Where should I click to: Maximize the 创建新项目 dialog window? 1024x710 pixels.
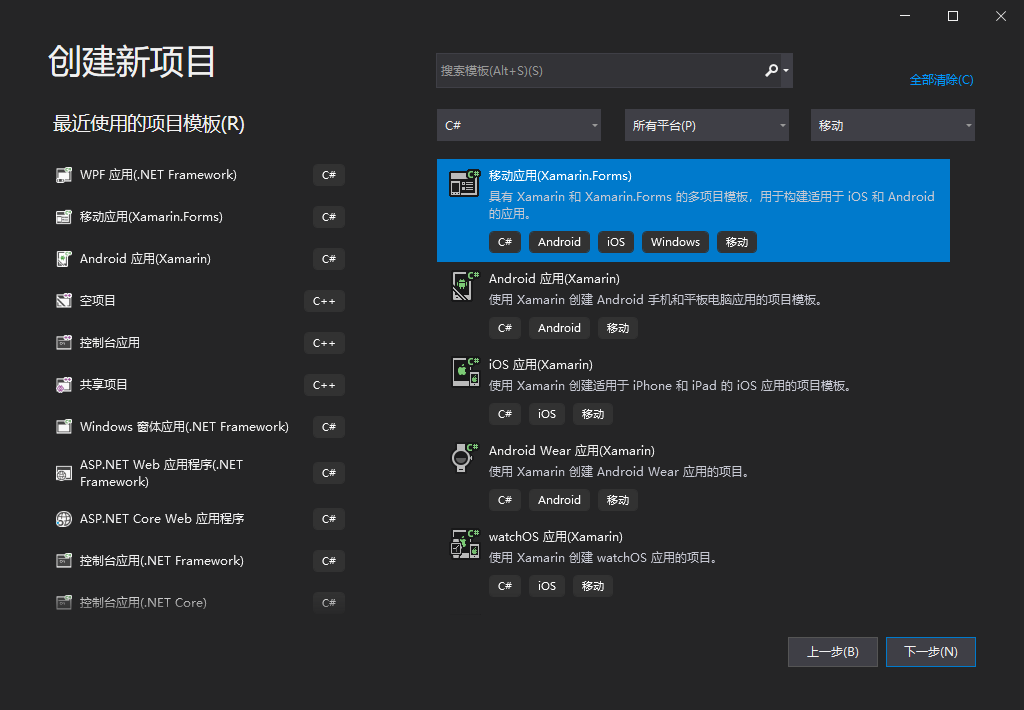[953, 16]
